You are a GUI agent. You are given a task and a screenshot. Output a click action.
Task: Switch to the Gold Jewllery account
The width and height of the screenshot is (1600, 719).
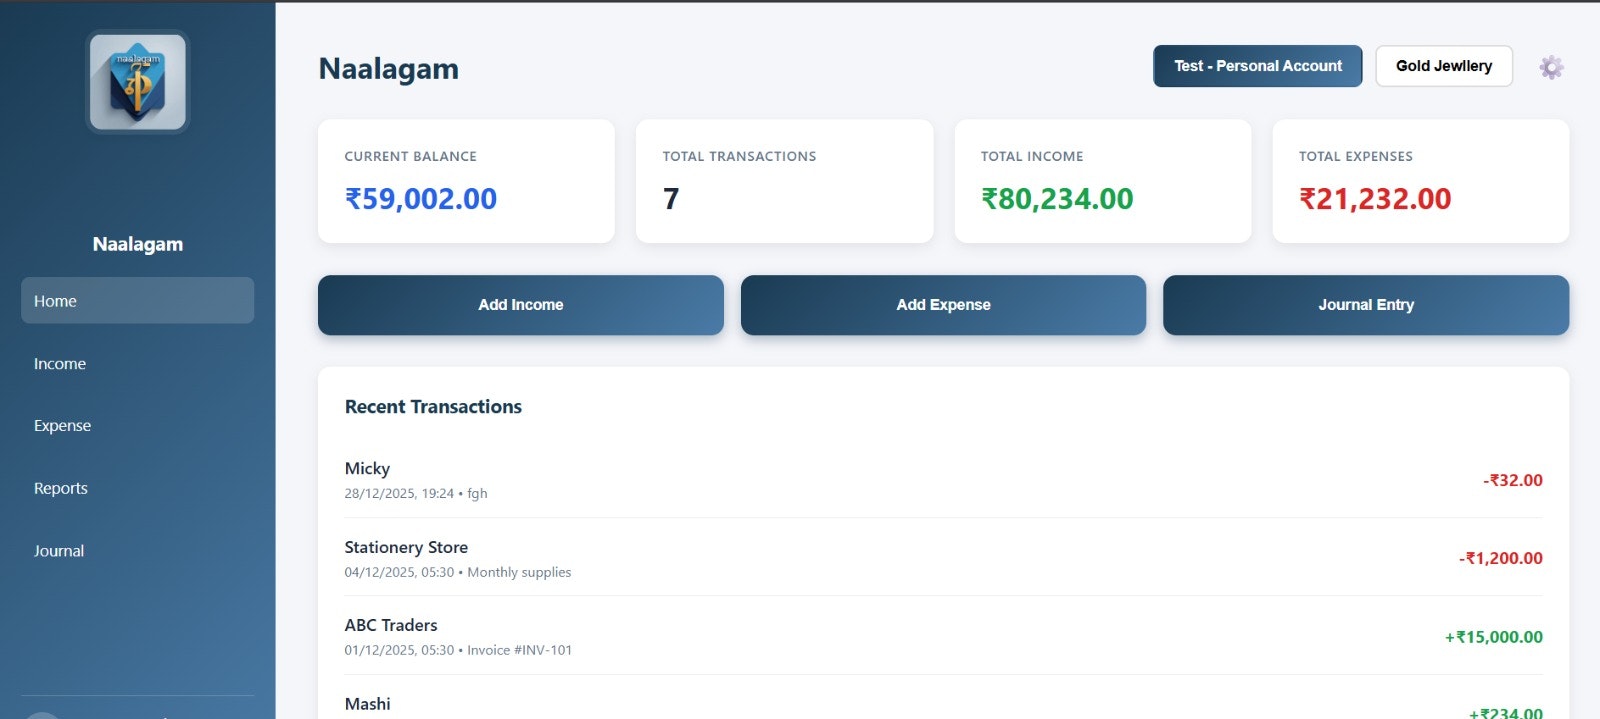tap(1443, 66)
